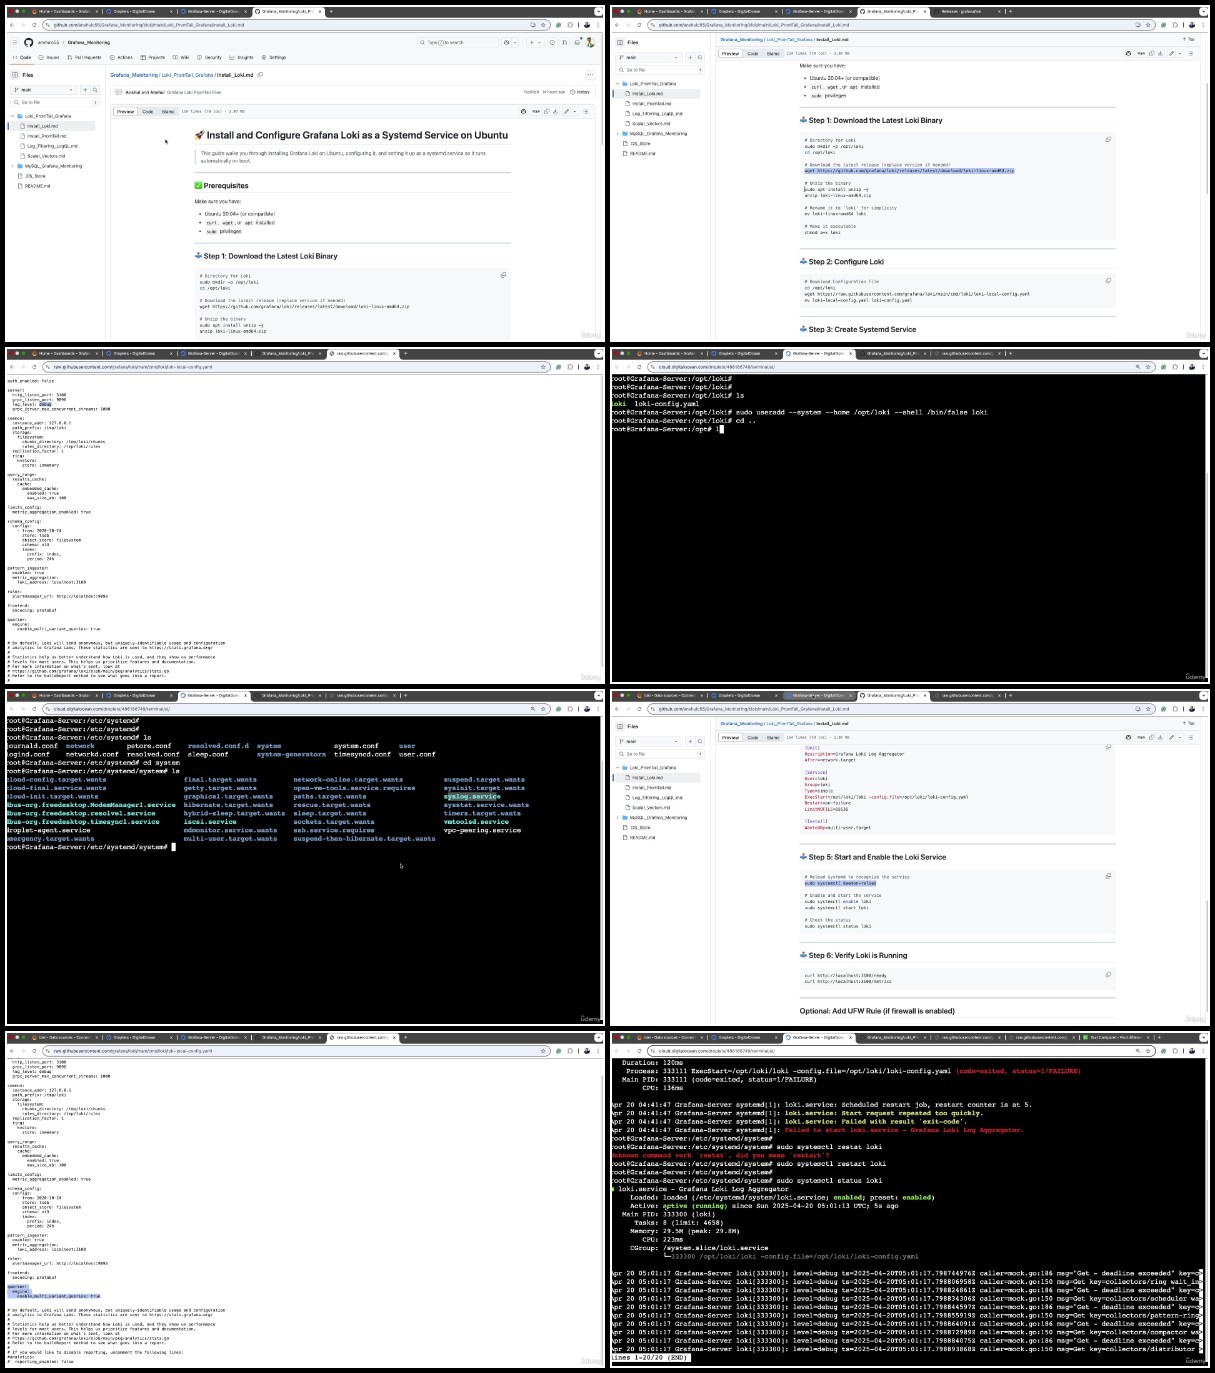The height and width of the screenshot is (1373, 1215).
Task: Click the Raw button in the Step 5 GitHub window
Action: [x=1141, y=737]
